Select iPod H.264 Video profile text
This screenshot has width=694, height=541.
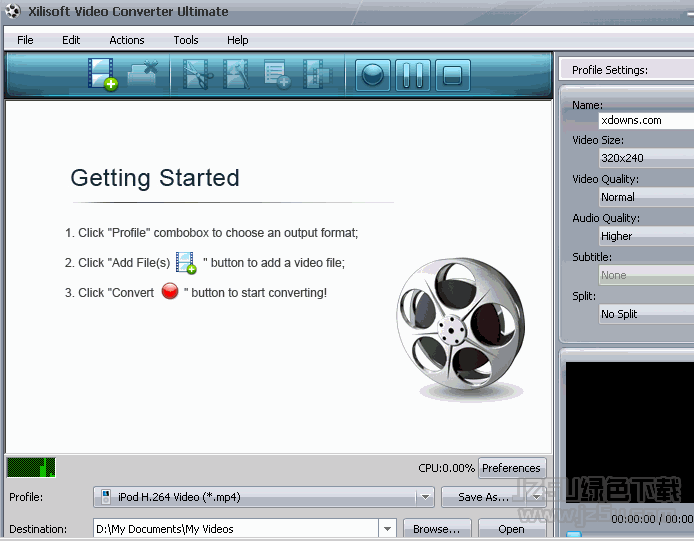point(179,497)
